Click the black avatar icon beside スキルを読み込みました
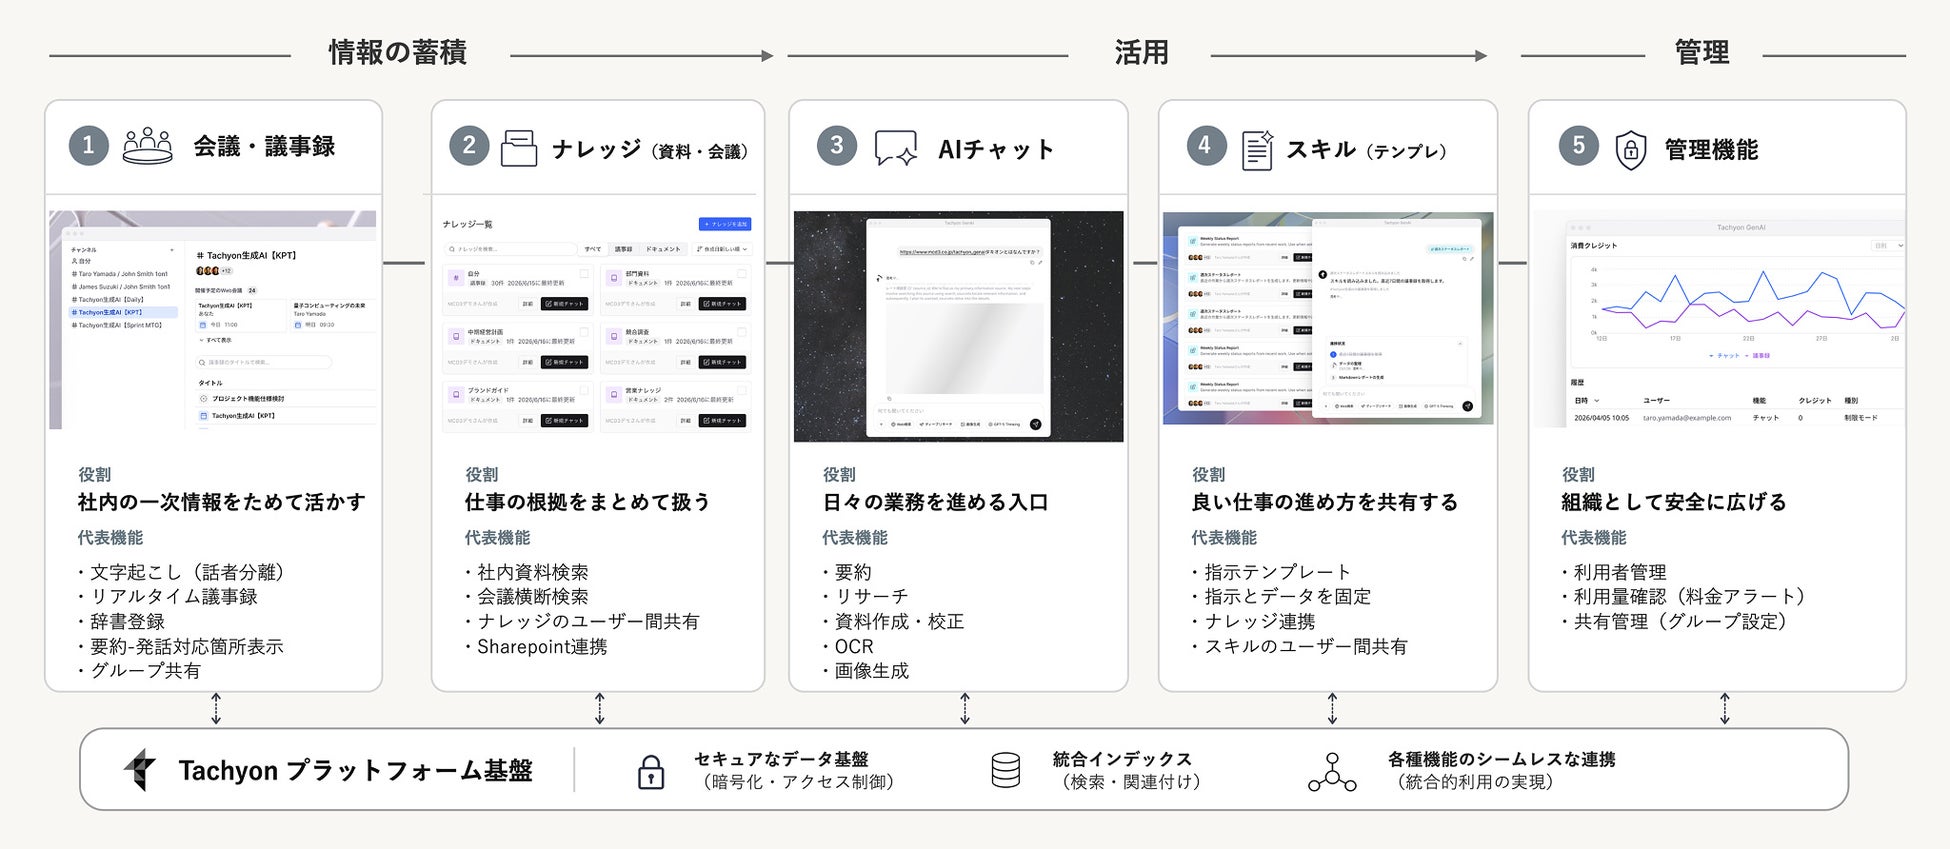Screen dimensions: 1950x849 1323,274
